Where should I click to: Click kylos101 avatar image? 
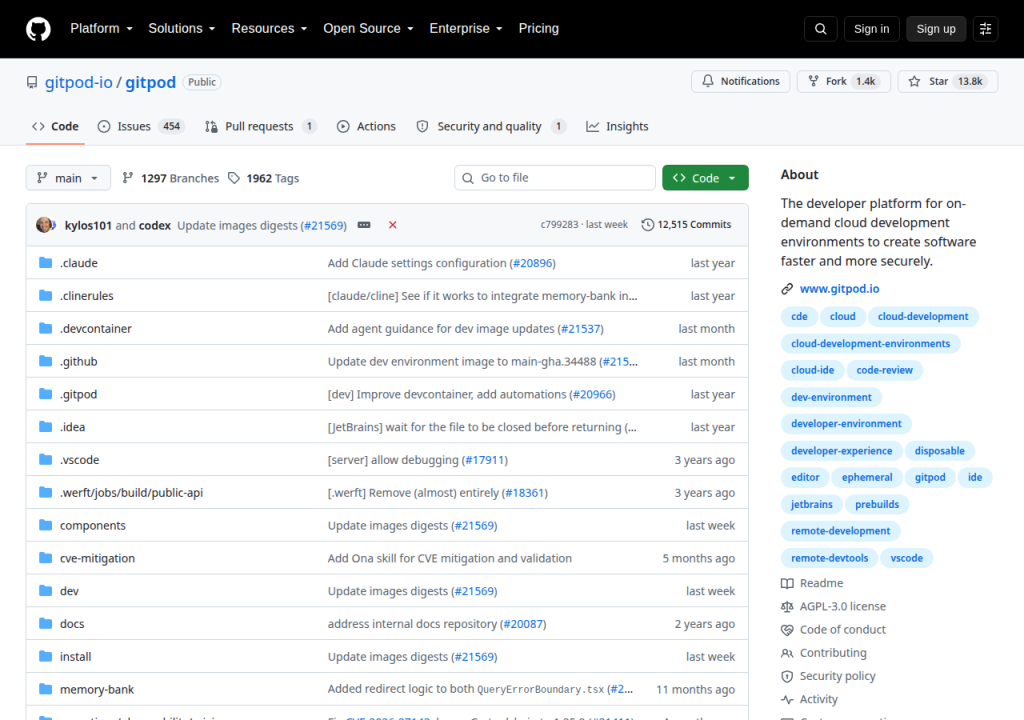point(44,225)
